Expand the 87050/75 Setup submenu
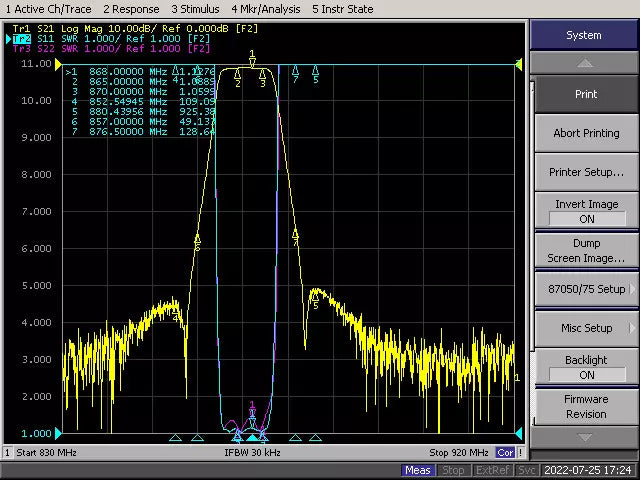The width and height of the screenshot is (640, 480). (x=586, y=289)
